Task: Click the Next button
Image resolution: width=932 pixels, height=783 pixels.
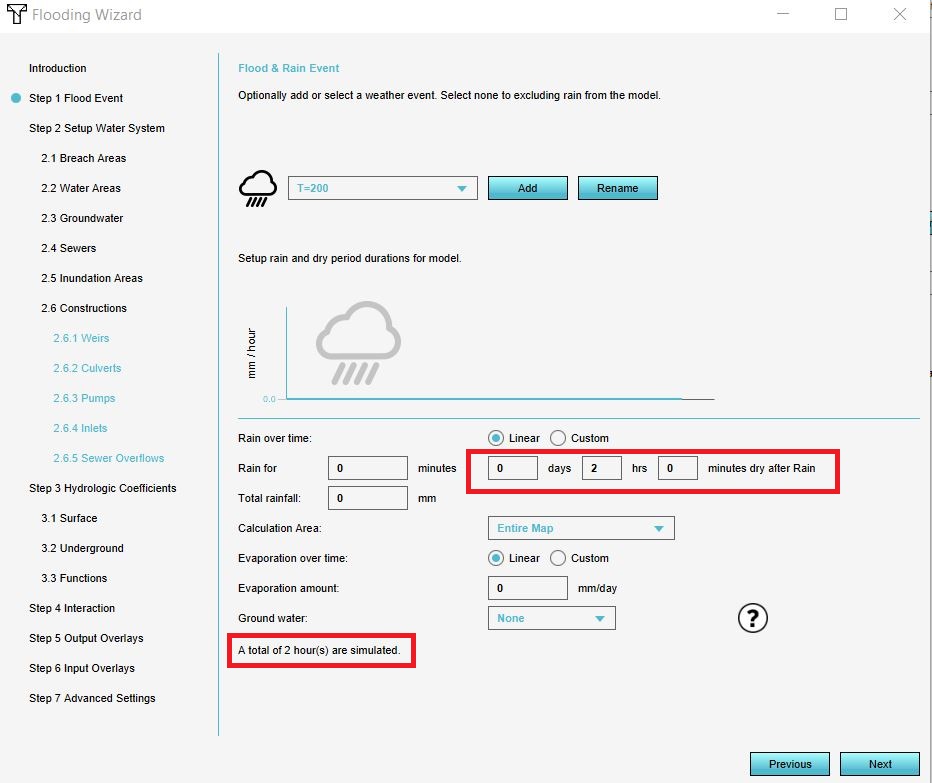Action: (879, 764)
